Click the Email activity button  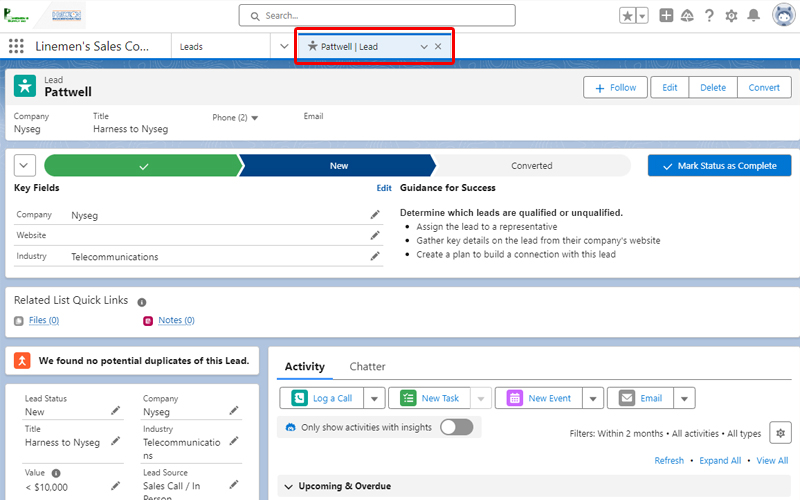coord(641,398)
